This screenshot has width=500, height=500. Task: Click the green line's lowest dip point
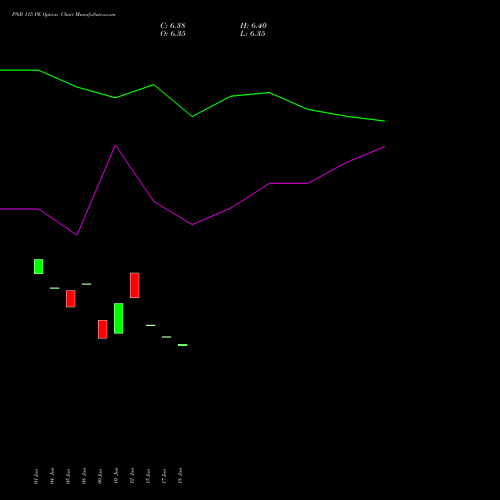pyautogui.click(x=192, y=117)
